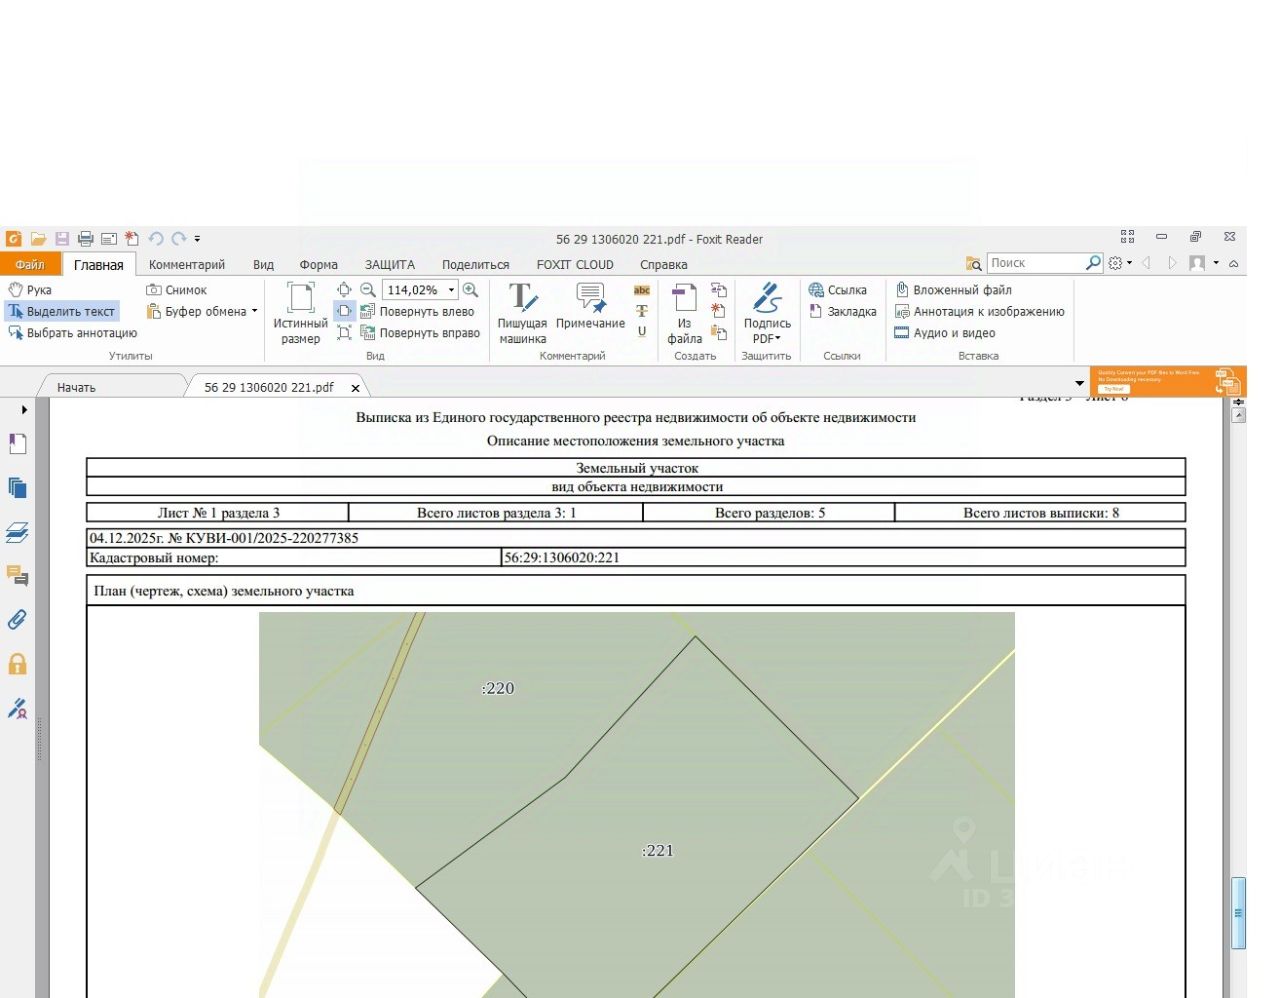Select the underline U text tool
The width and height of the screenshot is (1280, 998).
point(642,332)
